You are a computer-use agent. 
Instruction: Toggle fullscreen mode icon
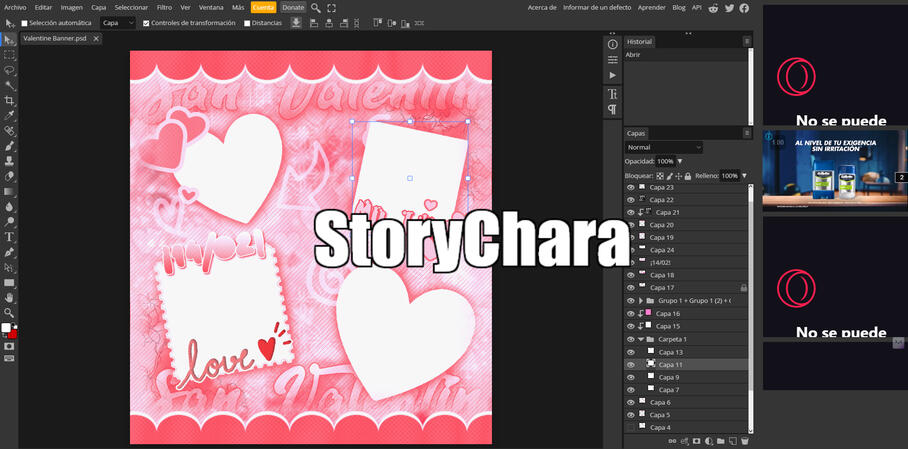[x=331, y=7]
